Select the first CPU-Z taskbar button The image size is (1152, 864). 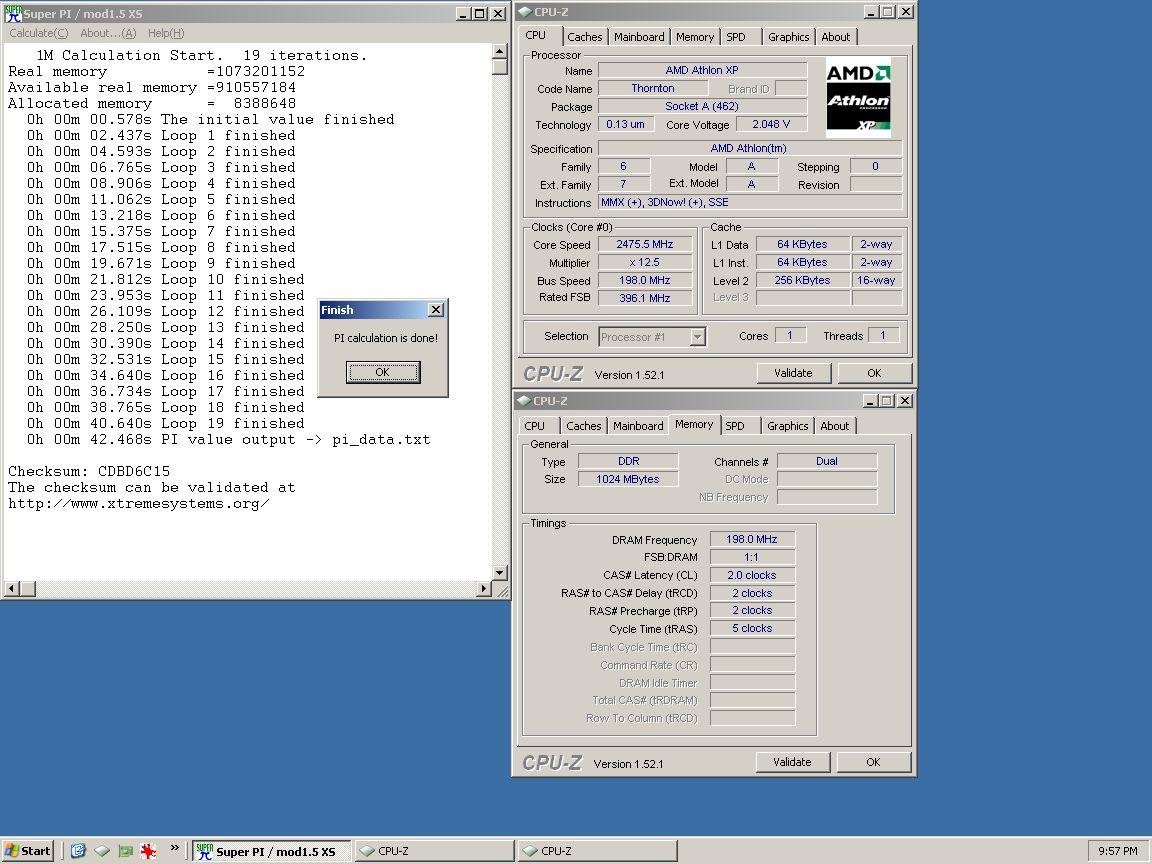coord(435,851)
